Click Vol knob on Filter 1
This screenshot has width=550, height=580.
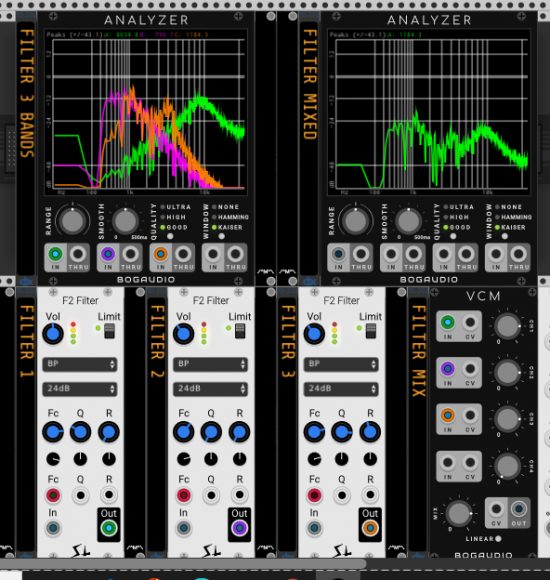53,334
